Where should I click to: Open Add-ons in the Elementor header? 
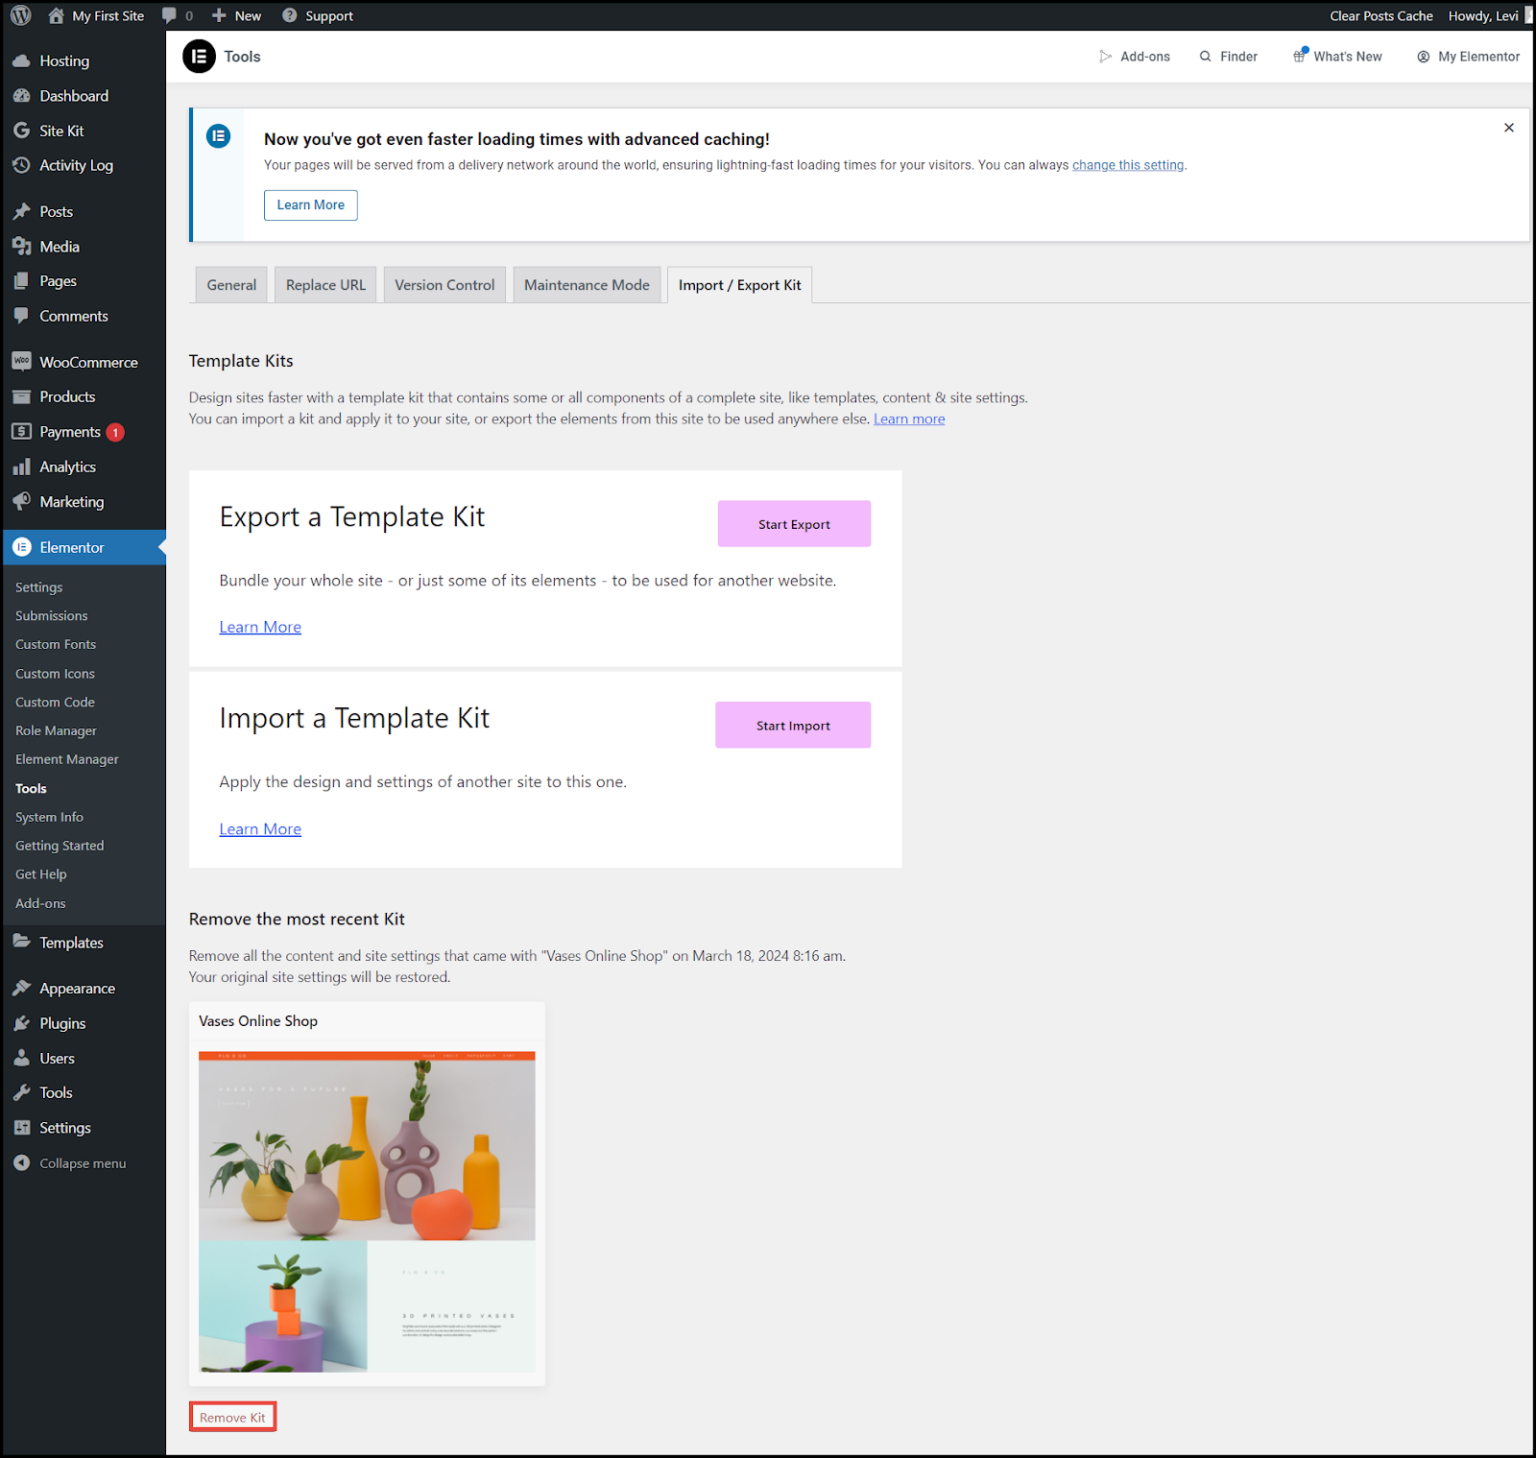1135,56
